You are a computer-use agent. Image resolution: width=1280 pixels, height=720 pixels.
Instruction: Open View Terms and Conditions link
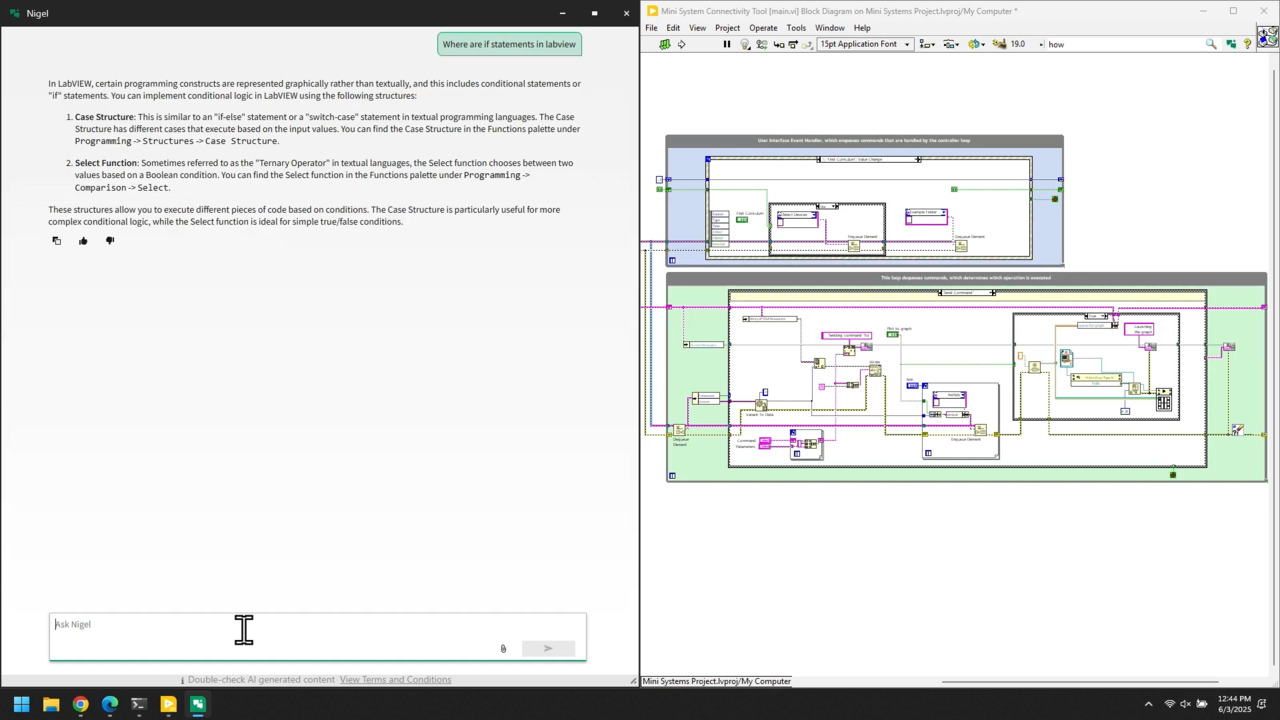pyautogui.click(x=395, y=680)
